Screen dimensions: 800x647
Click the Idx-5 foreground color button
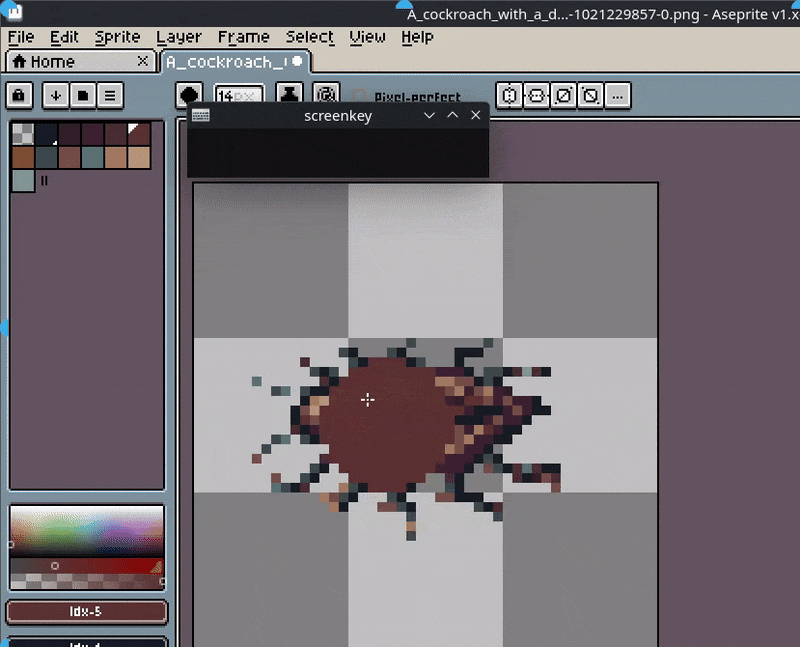point(86,611)
